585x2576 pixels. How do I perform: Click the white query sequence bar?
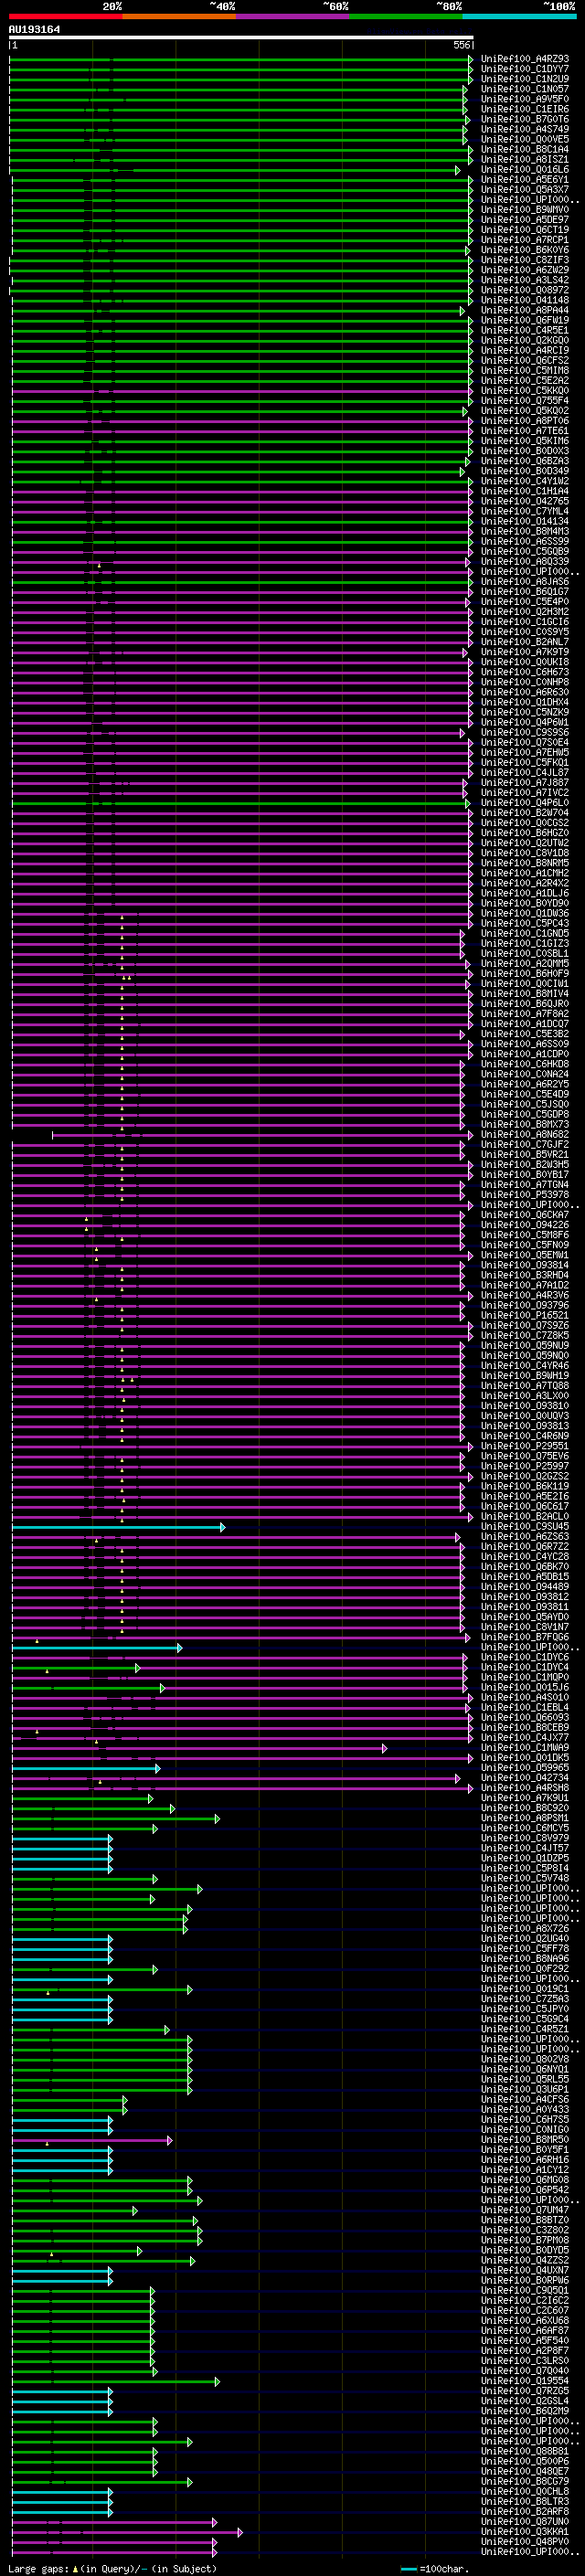point(241,38)
